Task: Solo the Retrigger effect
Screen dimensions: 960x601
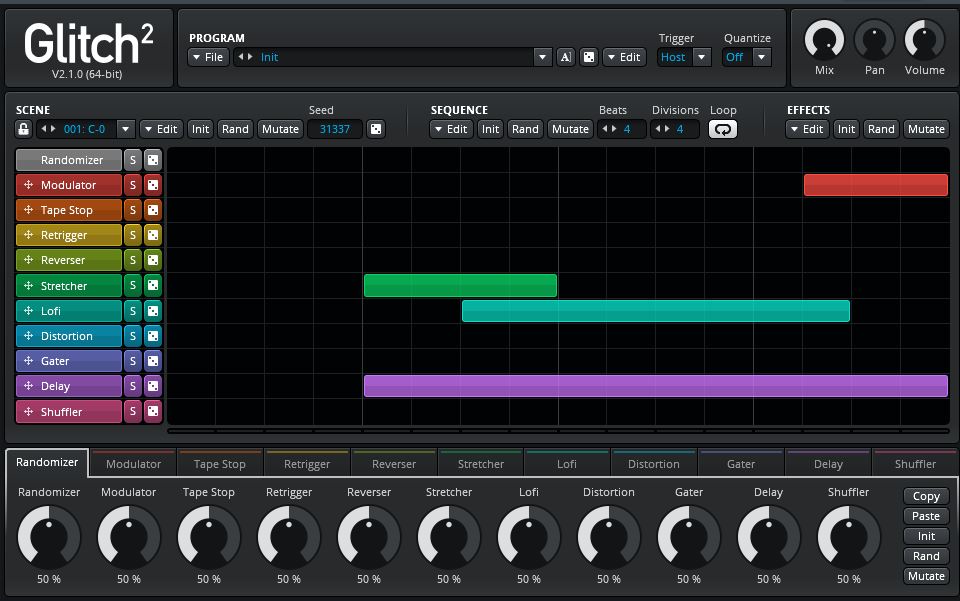Action: pyautogui.click(x=133, y=235)
